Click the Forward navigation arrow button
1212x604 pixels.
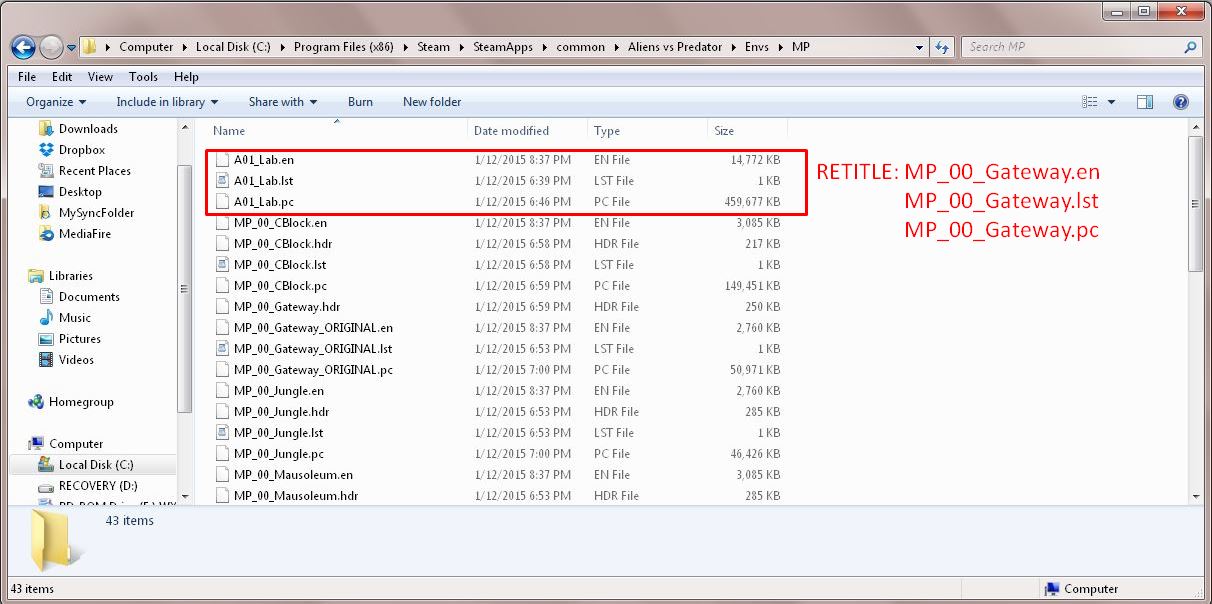tap(51, 47)
